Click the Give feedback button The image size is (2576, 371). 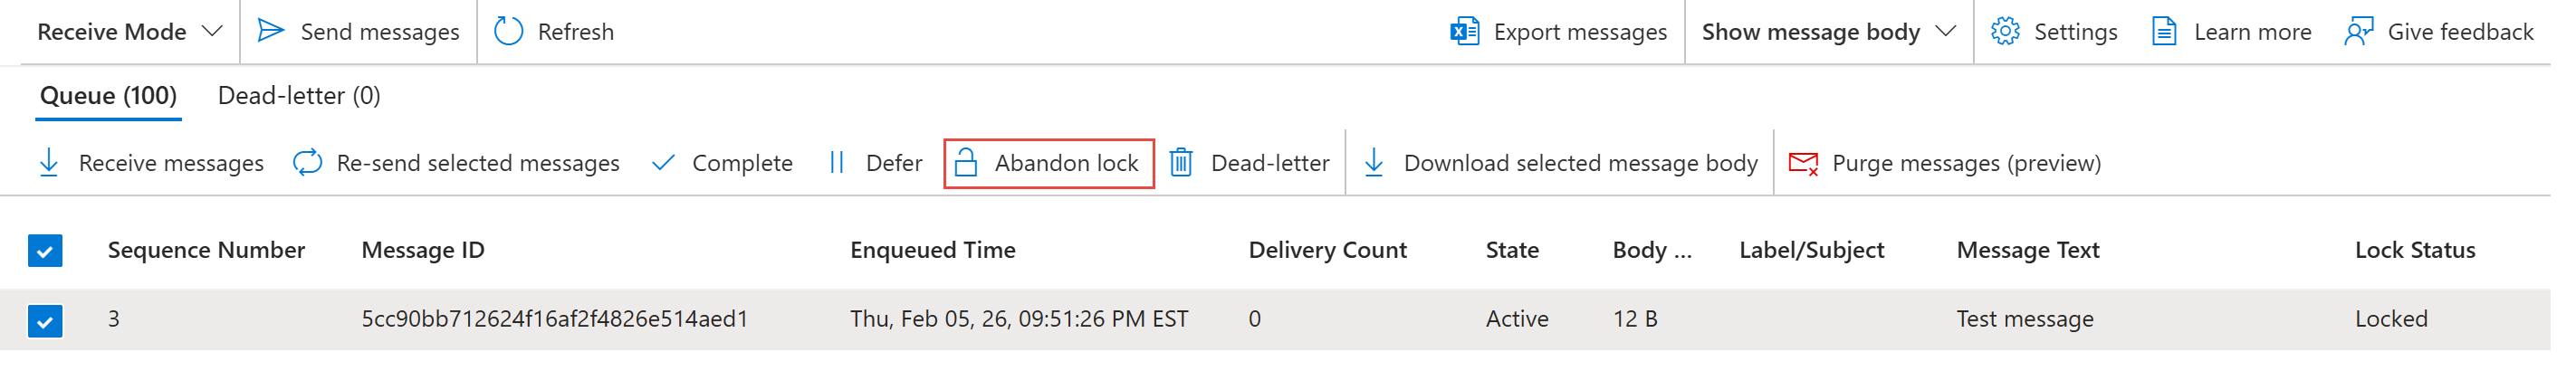pyautogui.click(x=2439, y=31)
